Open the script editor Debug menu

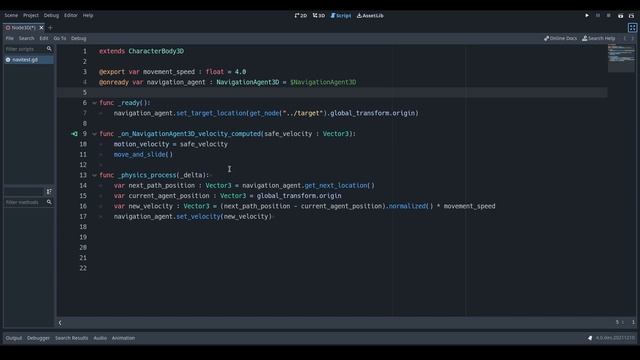(78, 38)
